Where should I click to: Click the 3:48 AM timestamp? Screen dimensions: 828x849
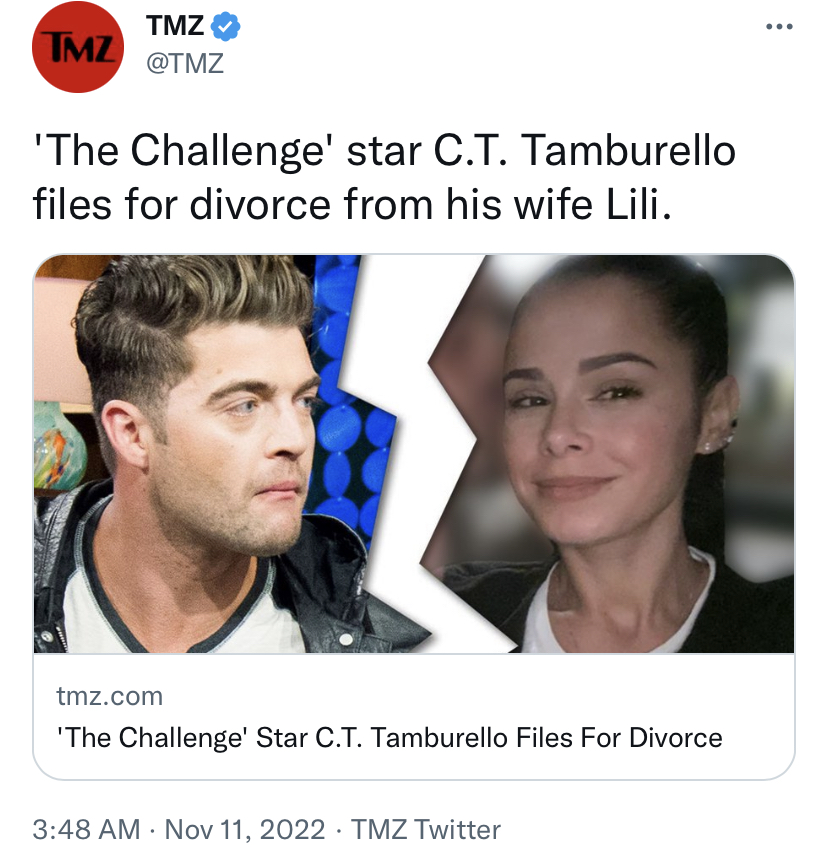click(86, 830)
